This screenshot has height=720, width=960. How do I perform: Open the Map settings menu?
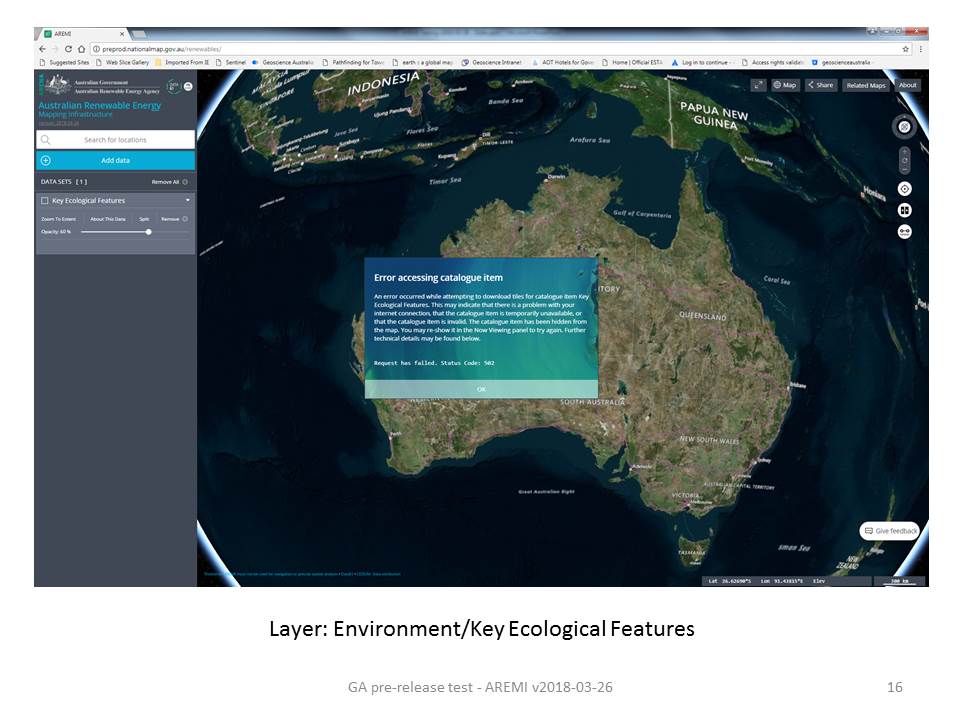(785, 85)
